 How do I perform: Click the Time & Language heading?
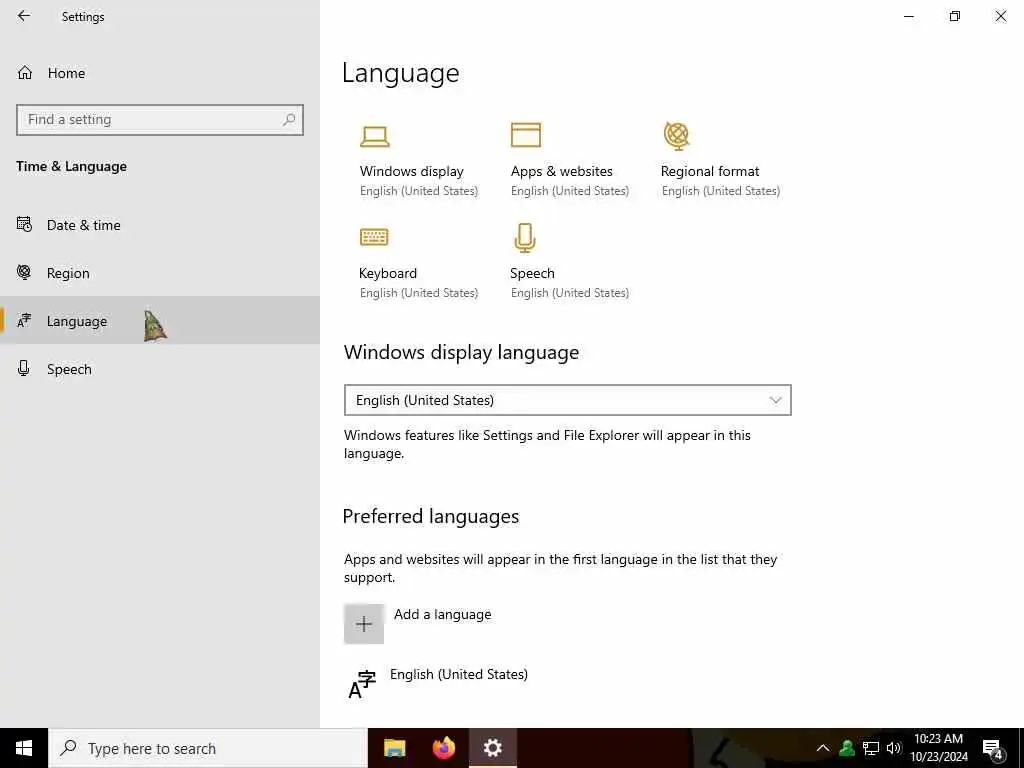tap(71, 167)
